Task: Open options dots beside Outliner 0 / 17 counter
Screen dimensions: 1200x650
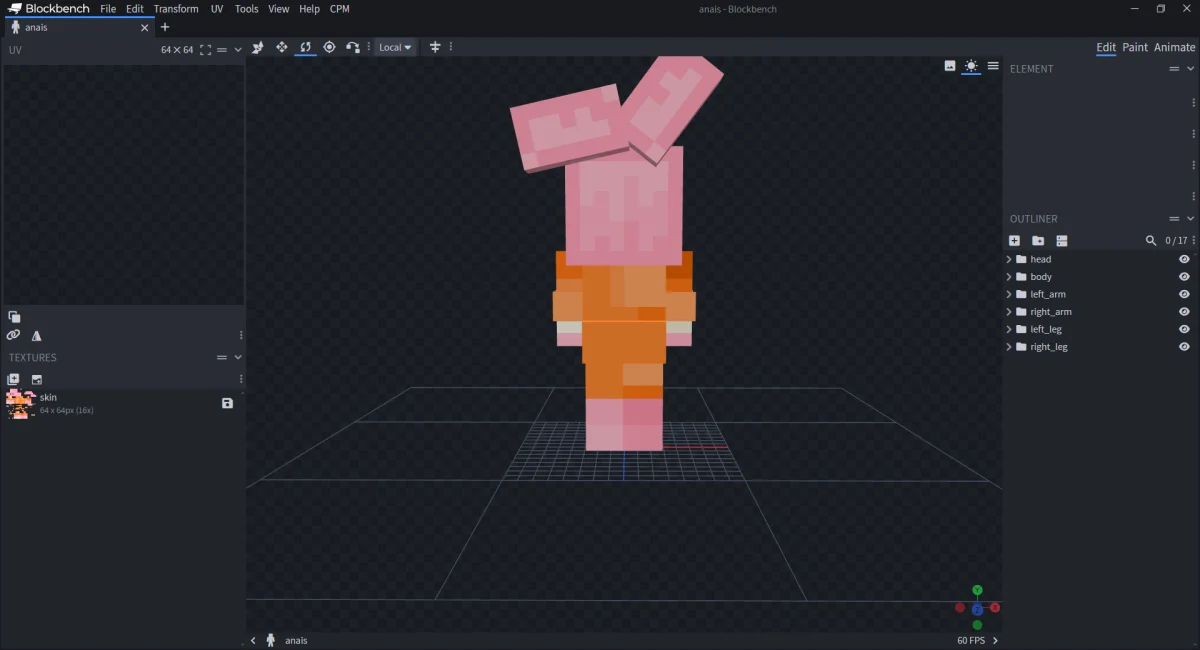Action: coord(1193,241)
